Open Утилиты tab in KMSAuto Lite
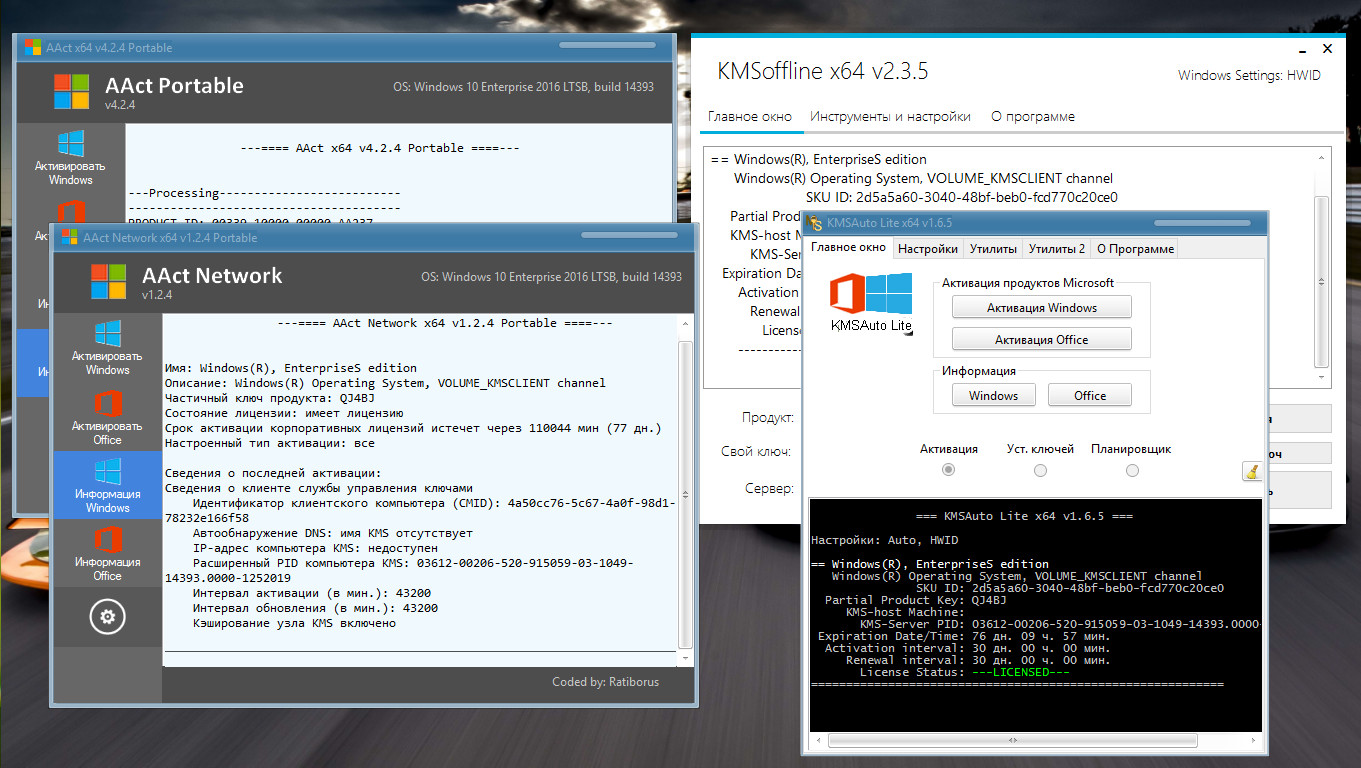This screenshot has width=1361, height=768. click(x=993, y=248)
